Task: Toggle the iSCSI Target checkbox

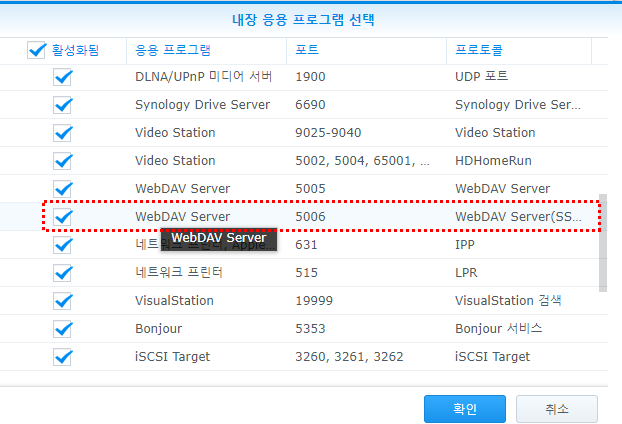Action: (63, 356)
